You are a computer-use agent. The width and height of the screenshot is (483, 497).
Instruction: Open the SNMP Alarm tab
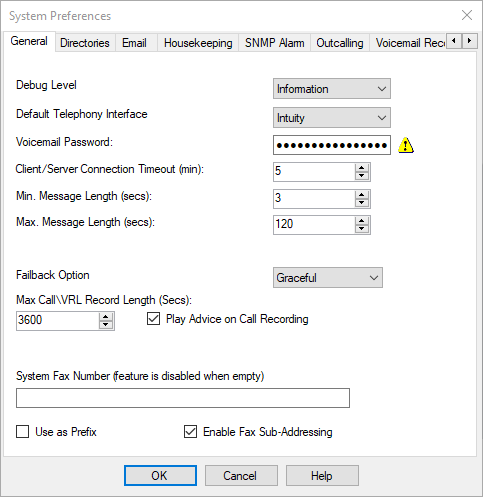274,43
